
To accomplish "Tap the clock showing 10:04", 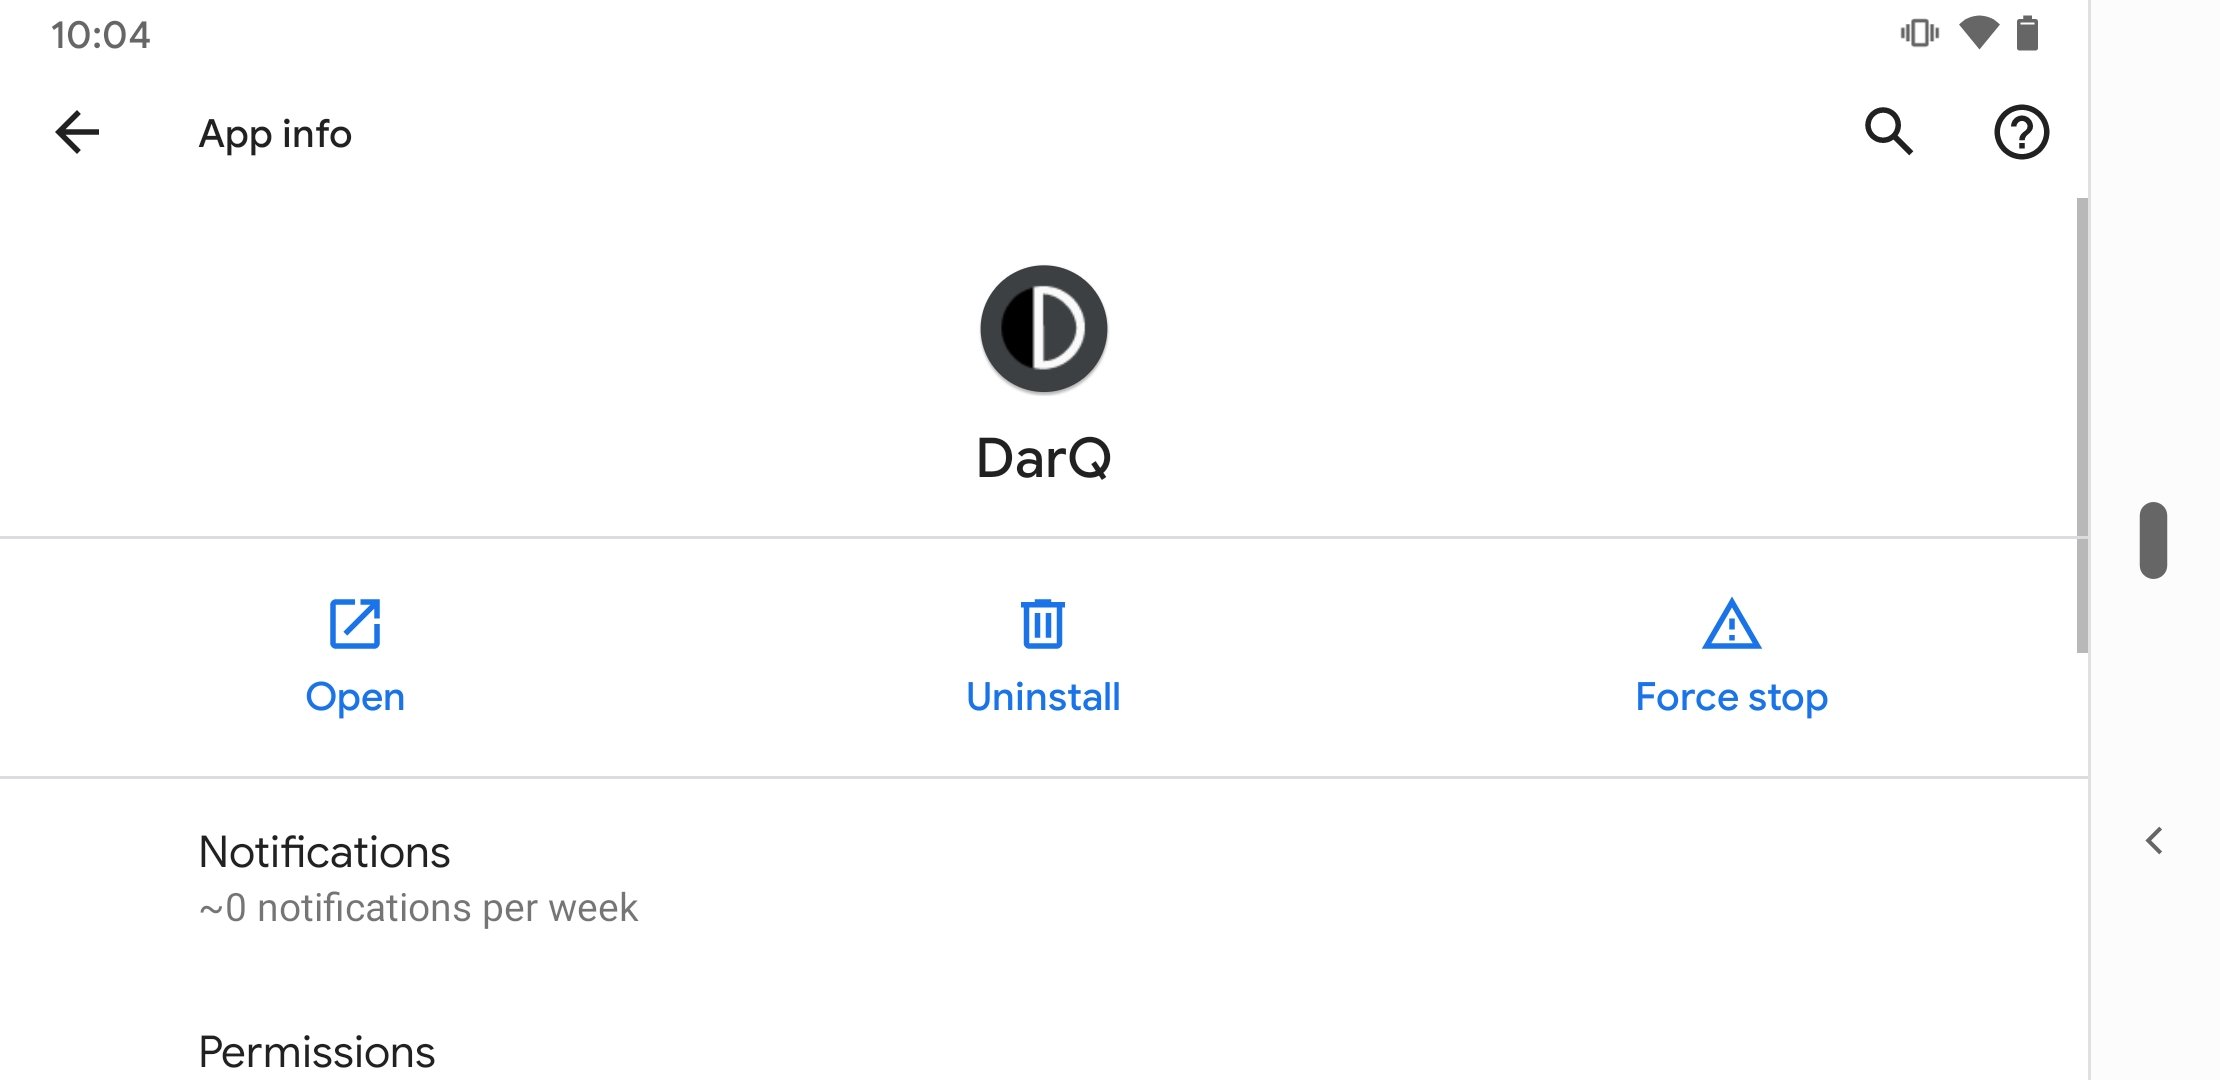I will (x=100, y=35).
